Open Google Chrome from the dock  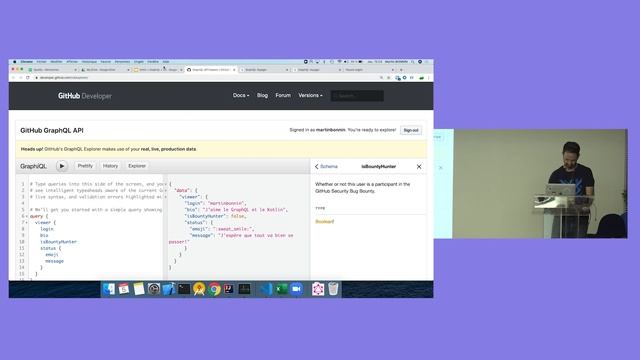(214, 289)
